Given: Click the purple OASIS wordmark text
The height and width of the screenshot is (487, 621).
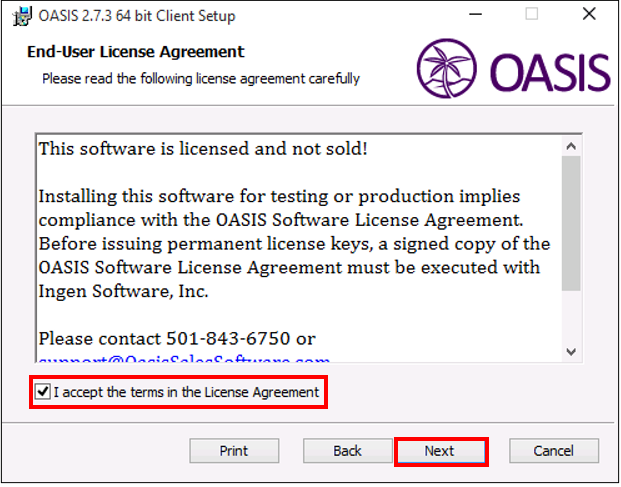Looking at the screenshot, I should pyautogui.click(x=550, y=72).
